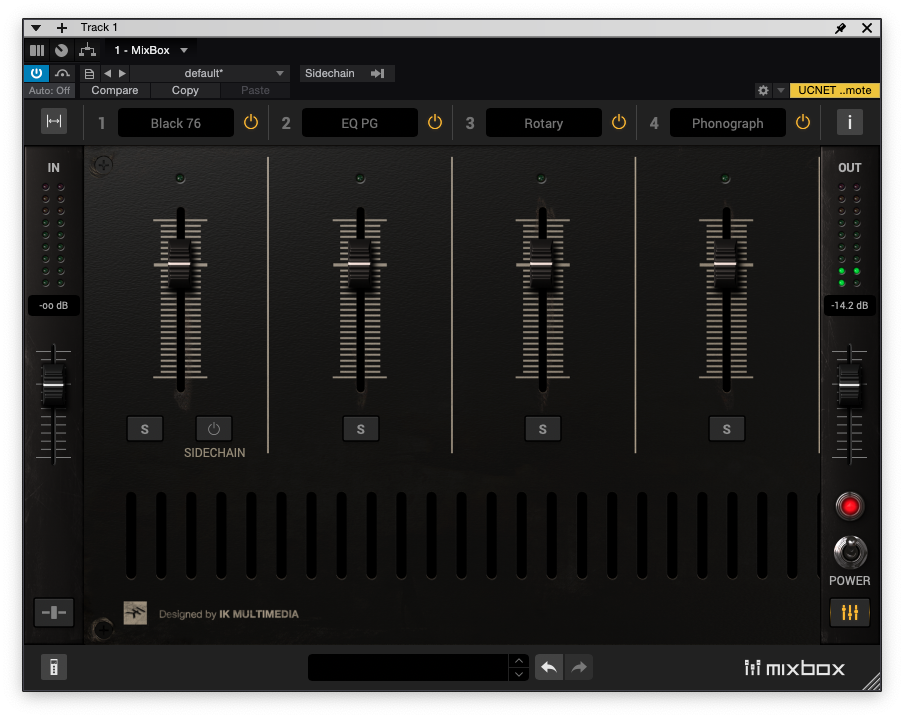Open the settings gear icon

(763, 91)
